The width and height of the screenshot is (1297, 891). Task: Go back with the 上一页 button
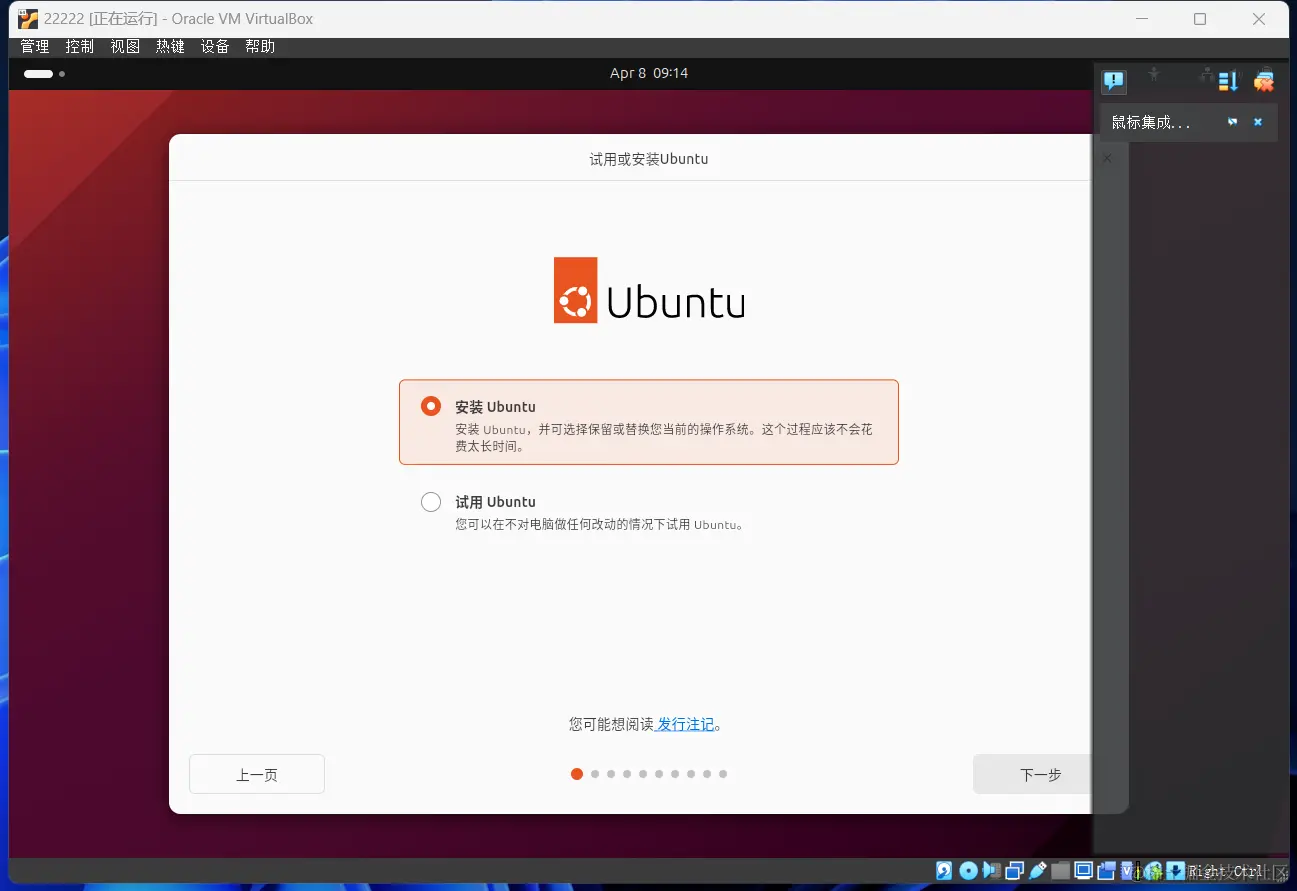257,774
